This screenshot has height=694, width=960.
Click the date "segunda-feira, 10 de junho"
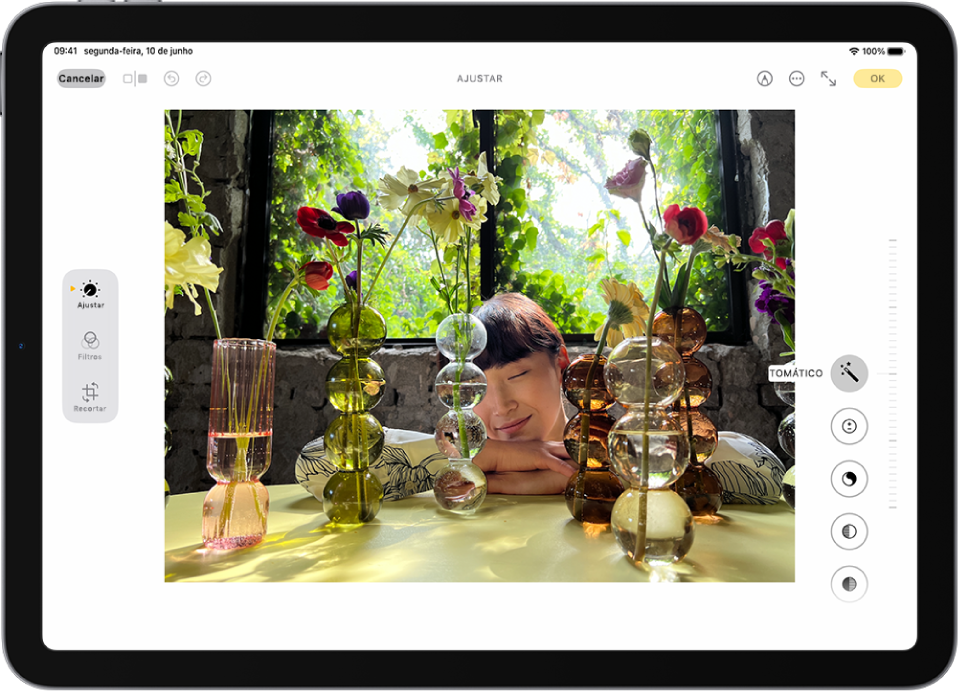[x=138, y=51]
